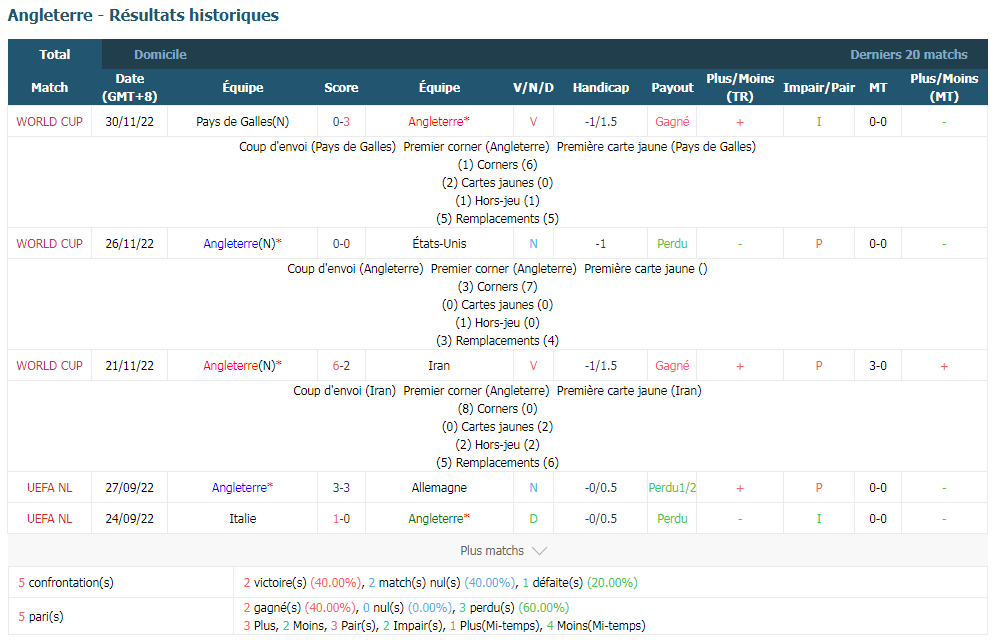This screenshot has width=997, height=640.
Task: Click D result in Italie row
Action: (x=533, y=519)
